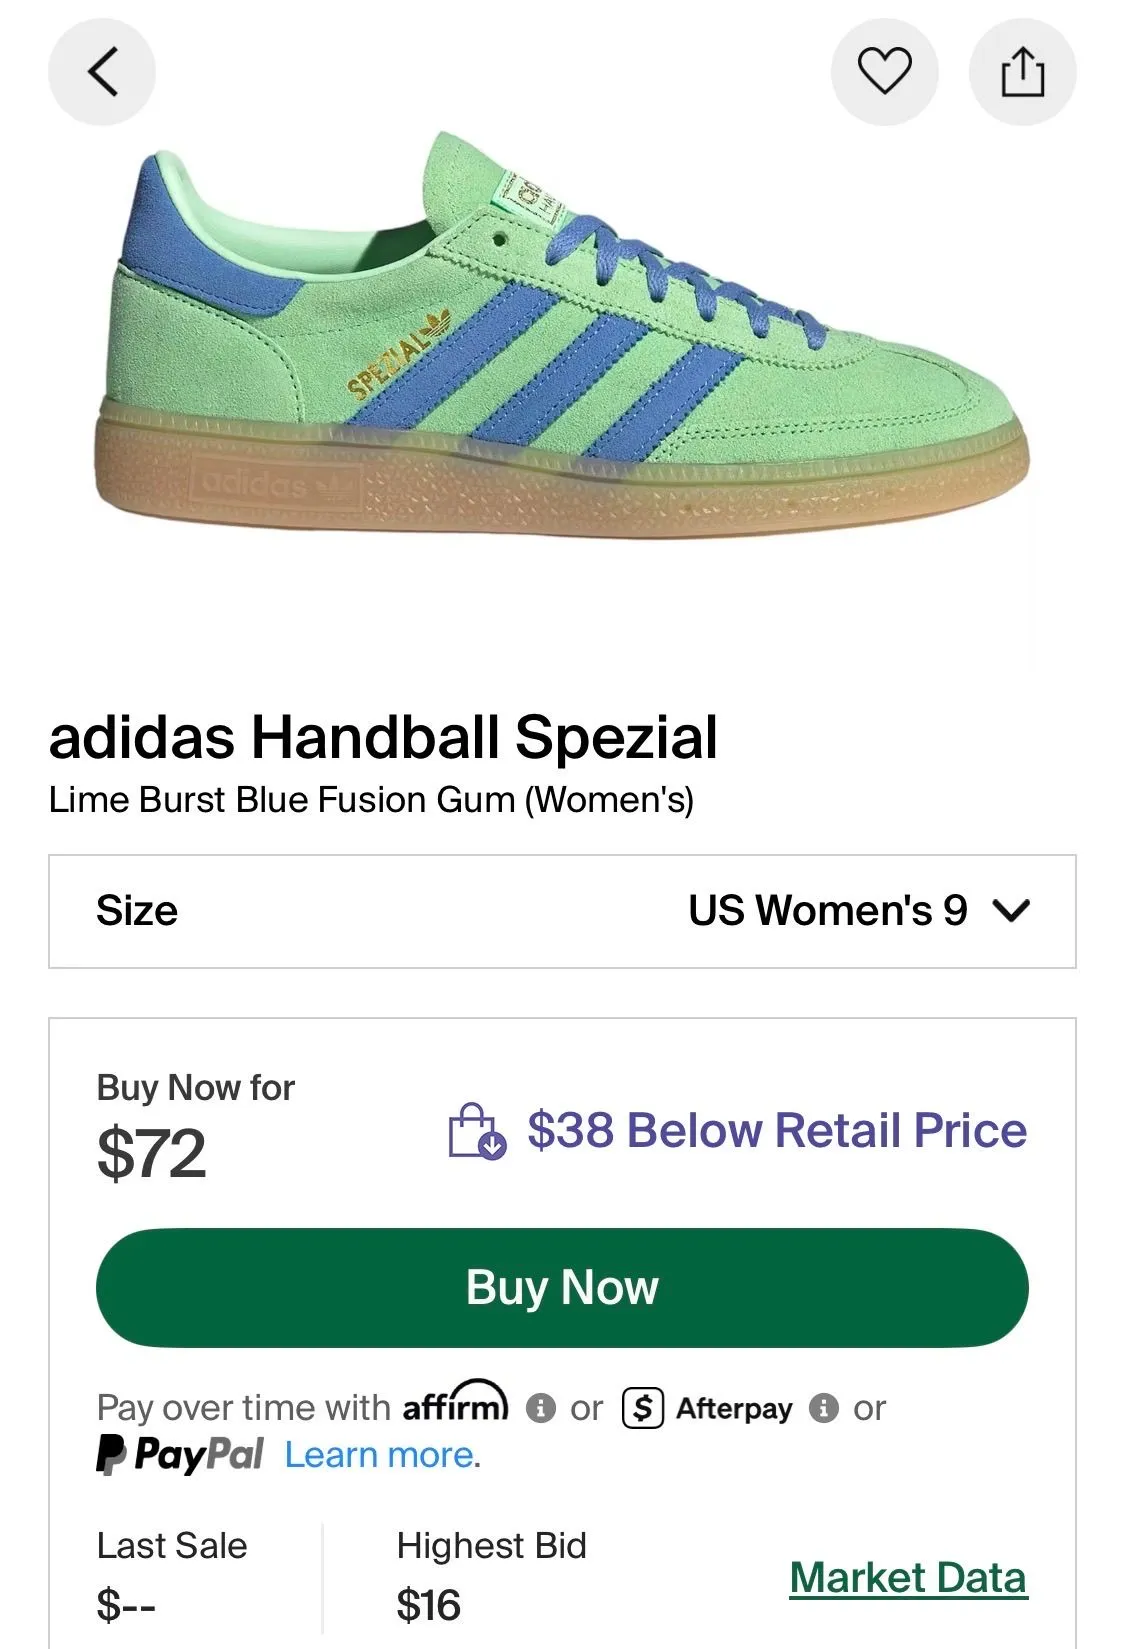Tap the $72 Buy Now price
The height and width of the screenshot is (1649, 1125).
pyautogui.click(x=152, y=1152)
